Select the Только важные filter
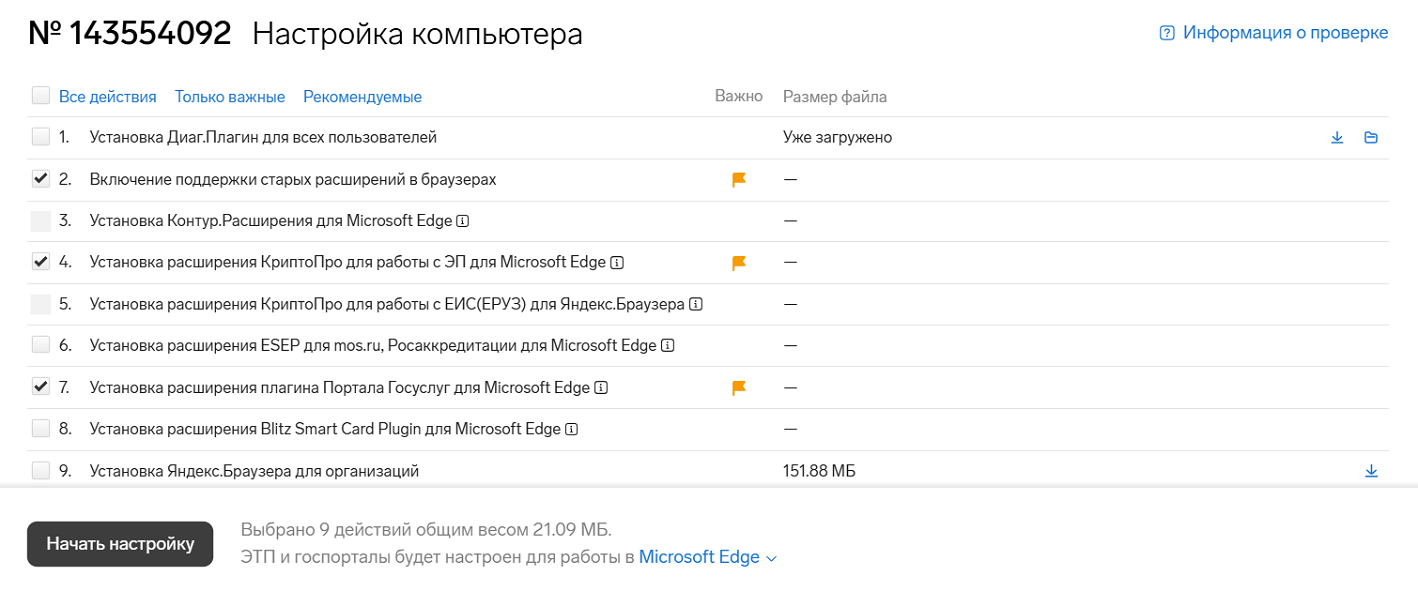1418x591 pixels. coord(230,97)
